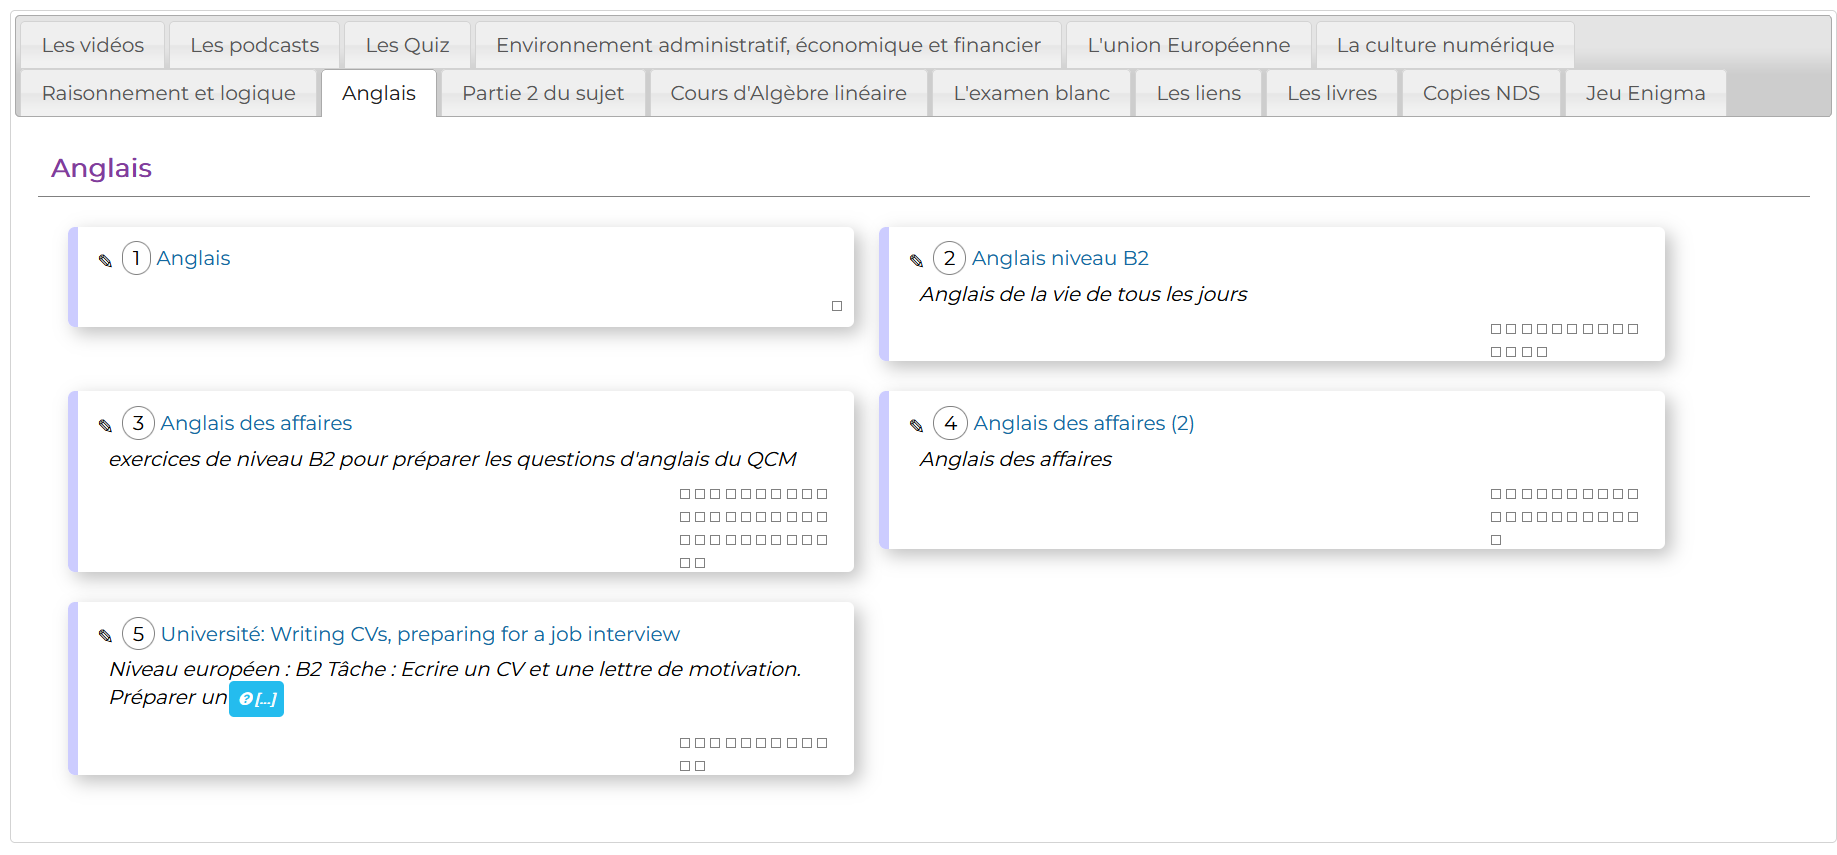
Task: Go to the Jeu Enigma tab
Action: [1645, 93]
